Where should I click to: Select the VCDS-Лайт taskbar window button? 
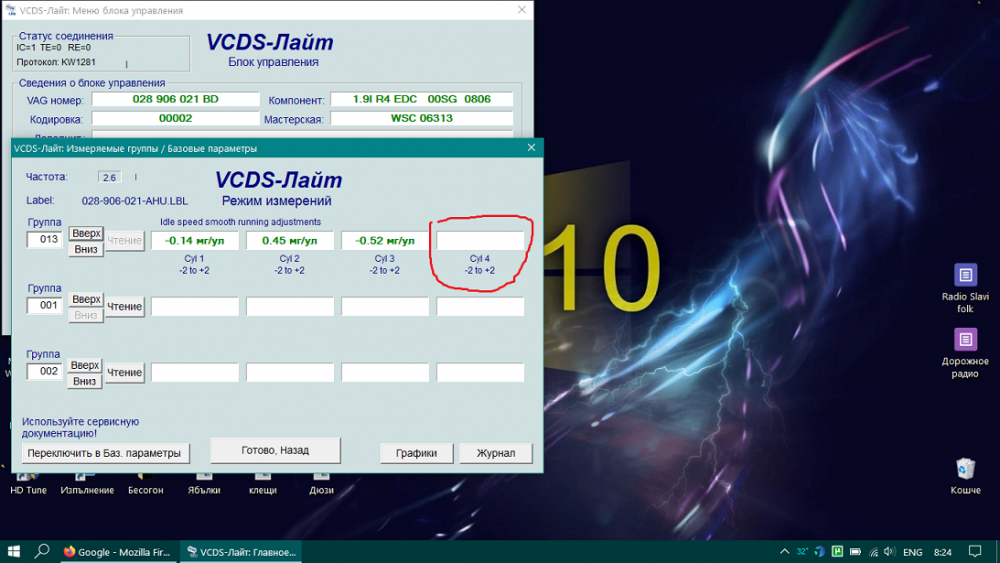241,552
